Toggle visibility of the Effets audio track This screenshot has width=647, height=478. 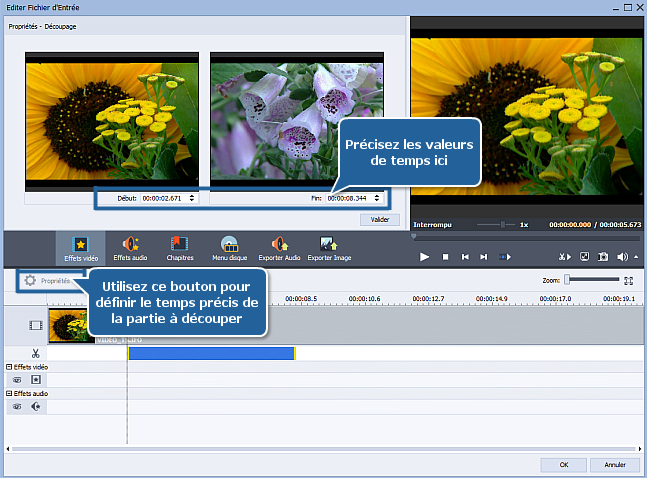coord(17,407)
